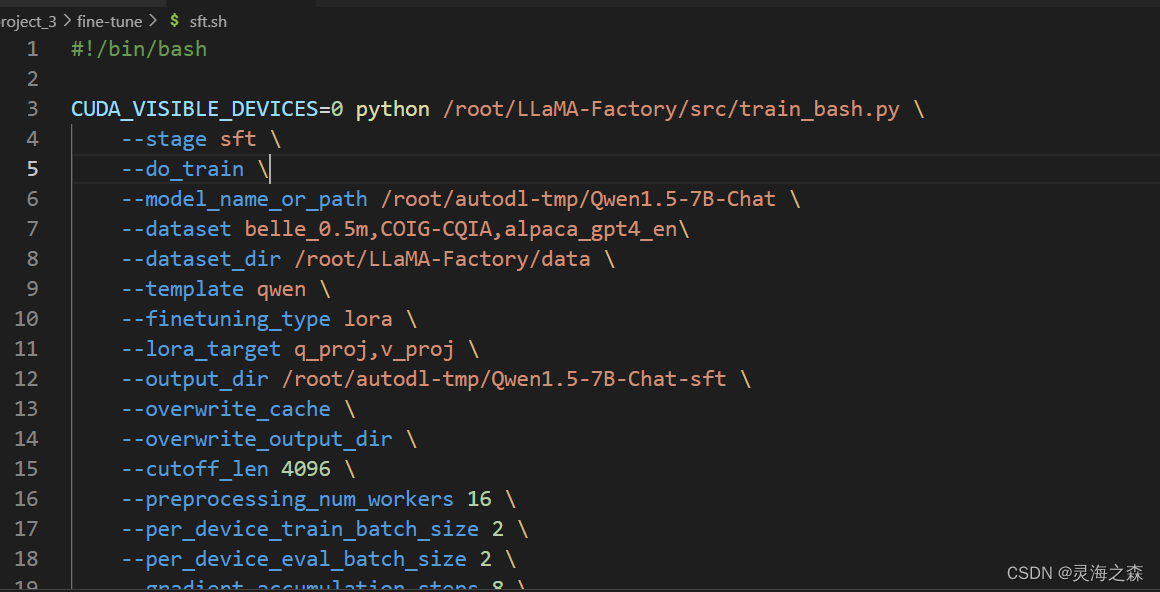1160x592 pixels.
Task: Click line number 15 in the gutter
Action: coord(26,469)
